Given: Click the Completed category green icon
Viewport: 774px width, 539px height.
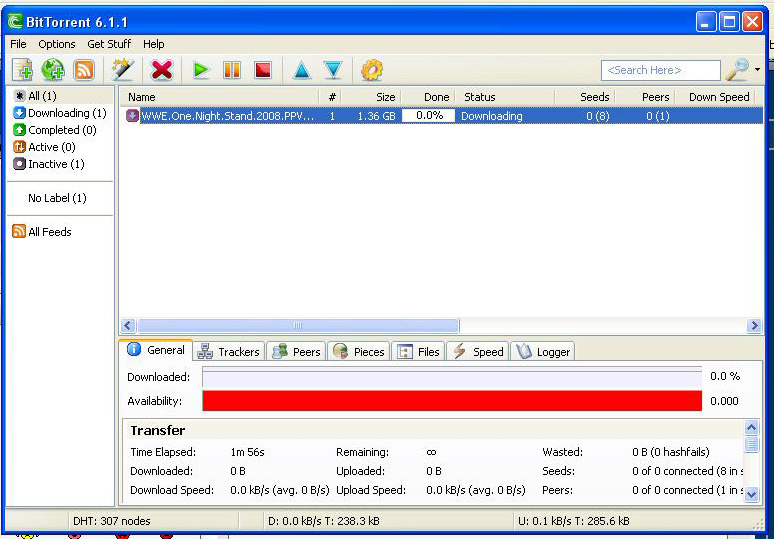Looking at the screenshot, I should (19, 130).
